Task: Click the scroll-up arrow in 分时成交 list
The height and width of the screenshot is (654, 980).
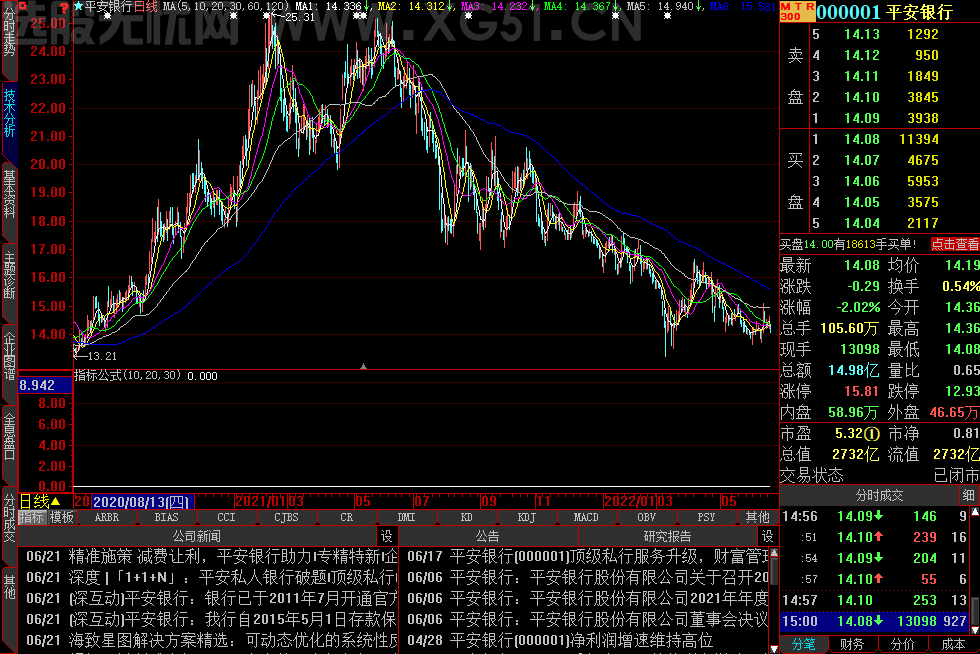Action: [975, 512]
